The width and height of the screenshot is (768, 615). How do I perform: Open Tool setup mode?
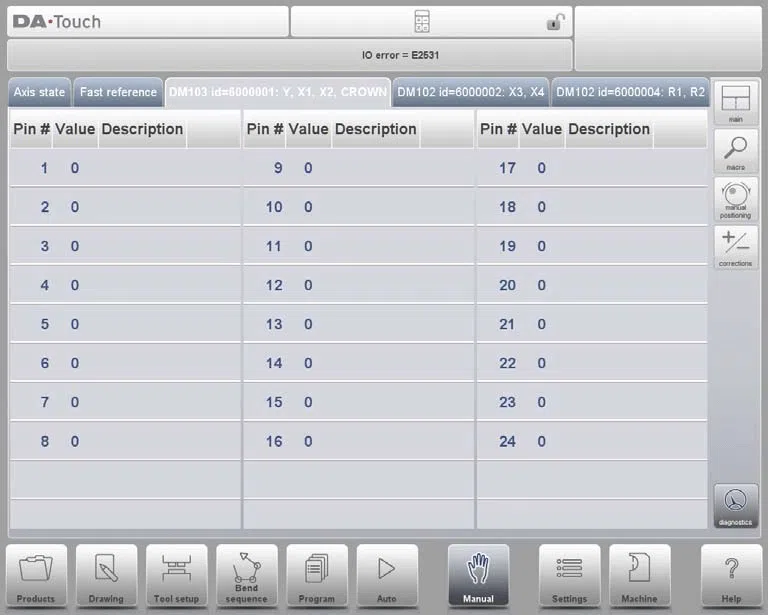tap(176, 576)
